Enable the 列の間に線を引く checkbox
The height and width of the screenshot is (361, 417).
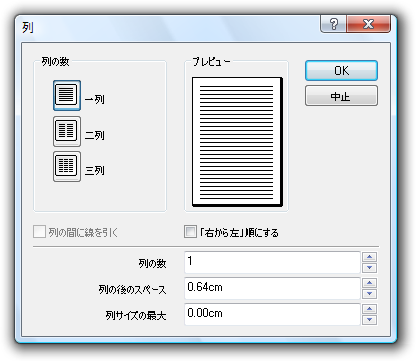39,232
